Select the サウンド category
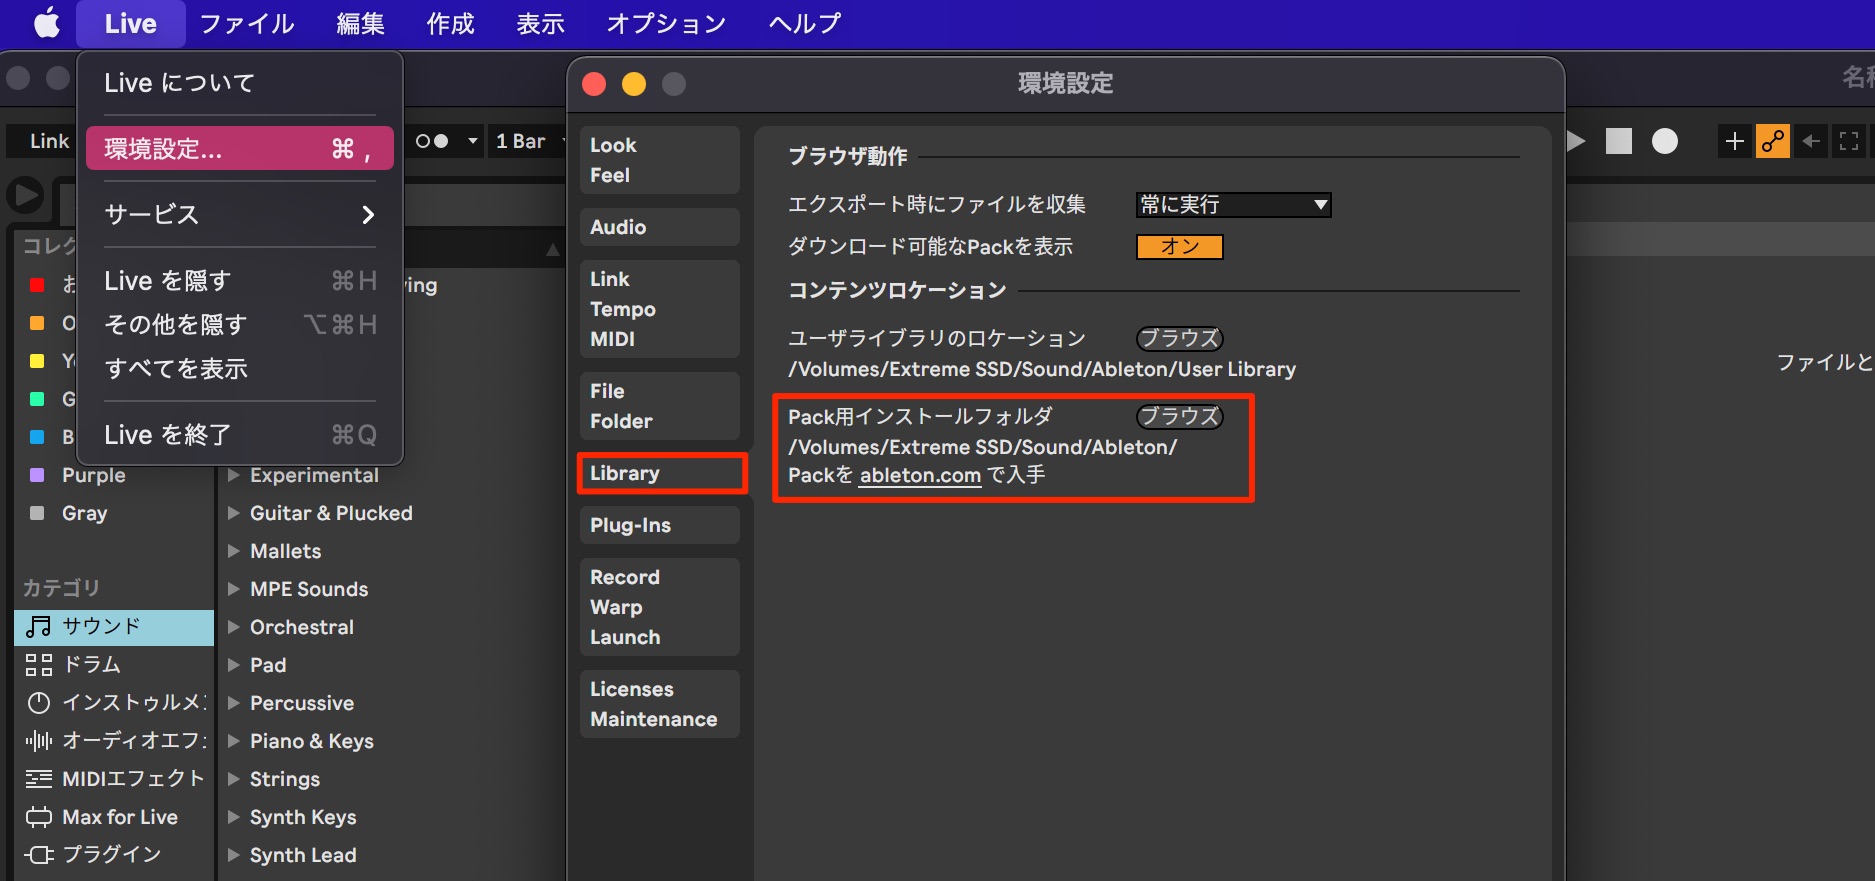 [x=114, y=627]
